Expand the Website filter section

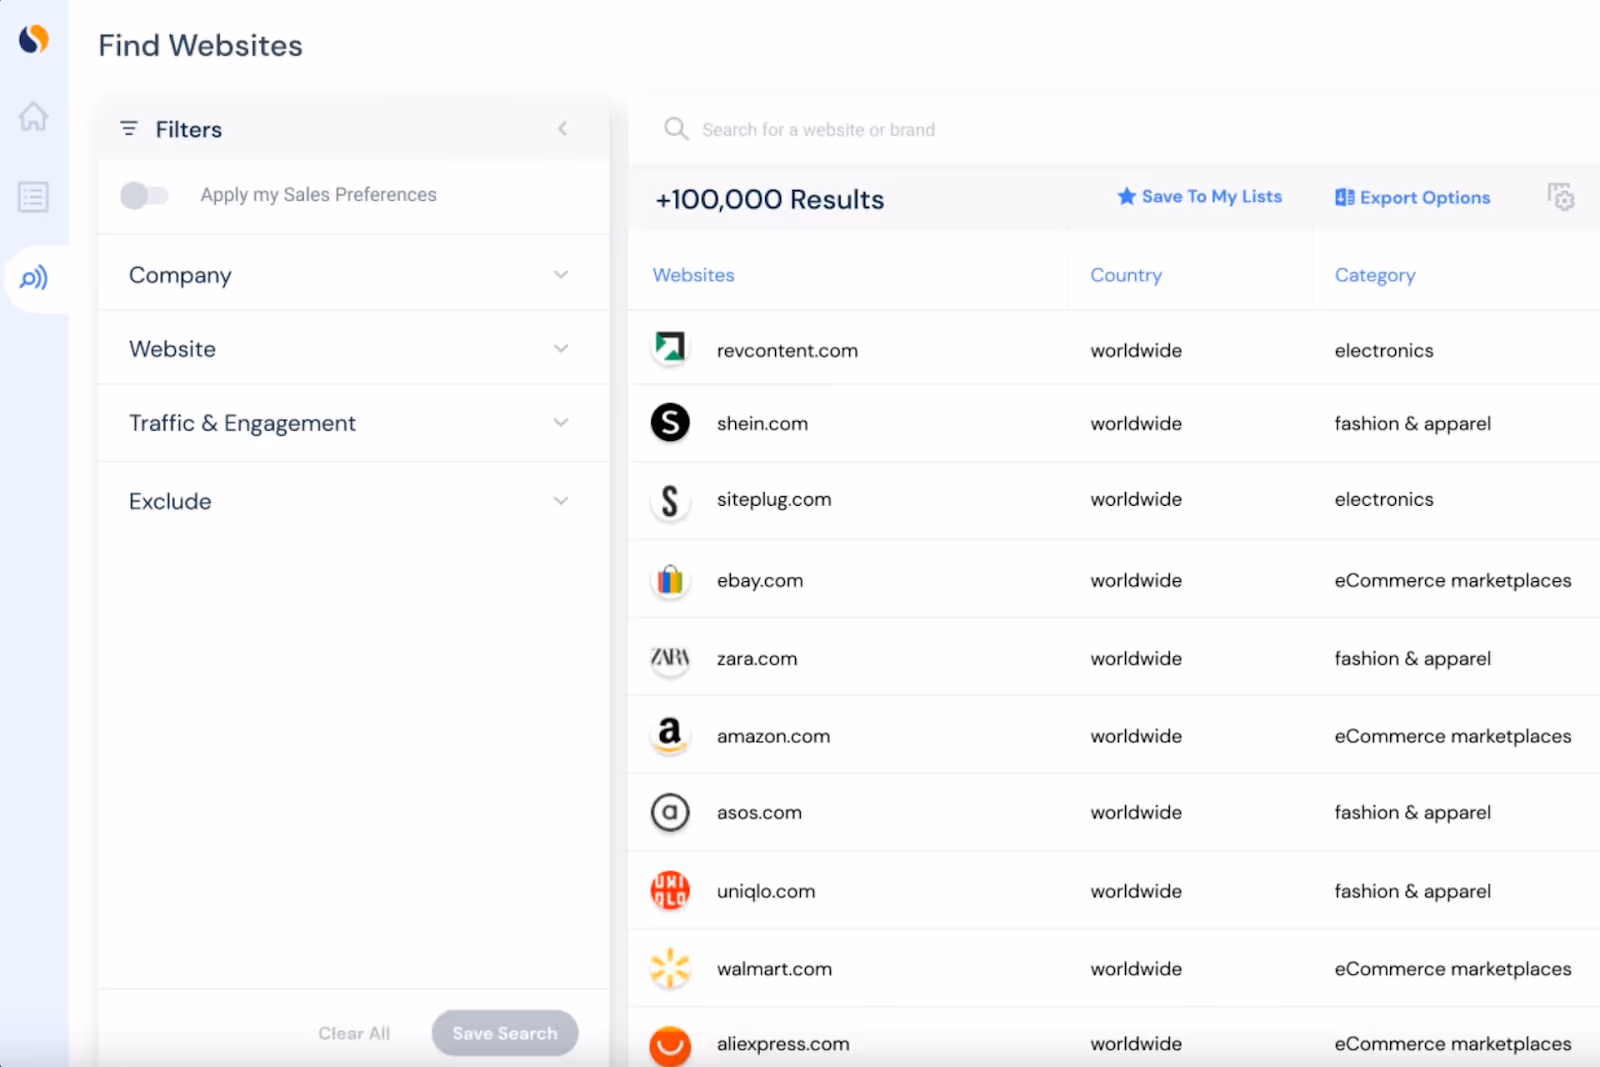353,348
